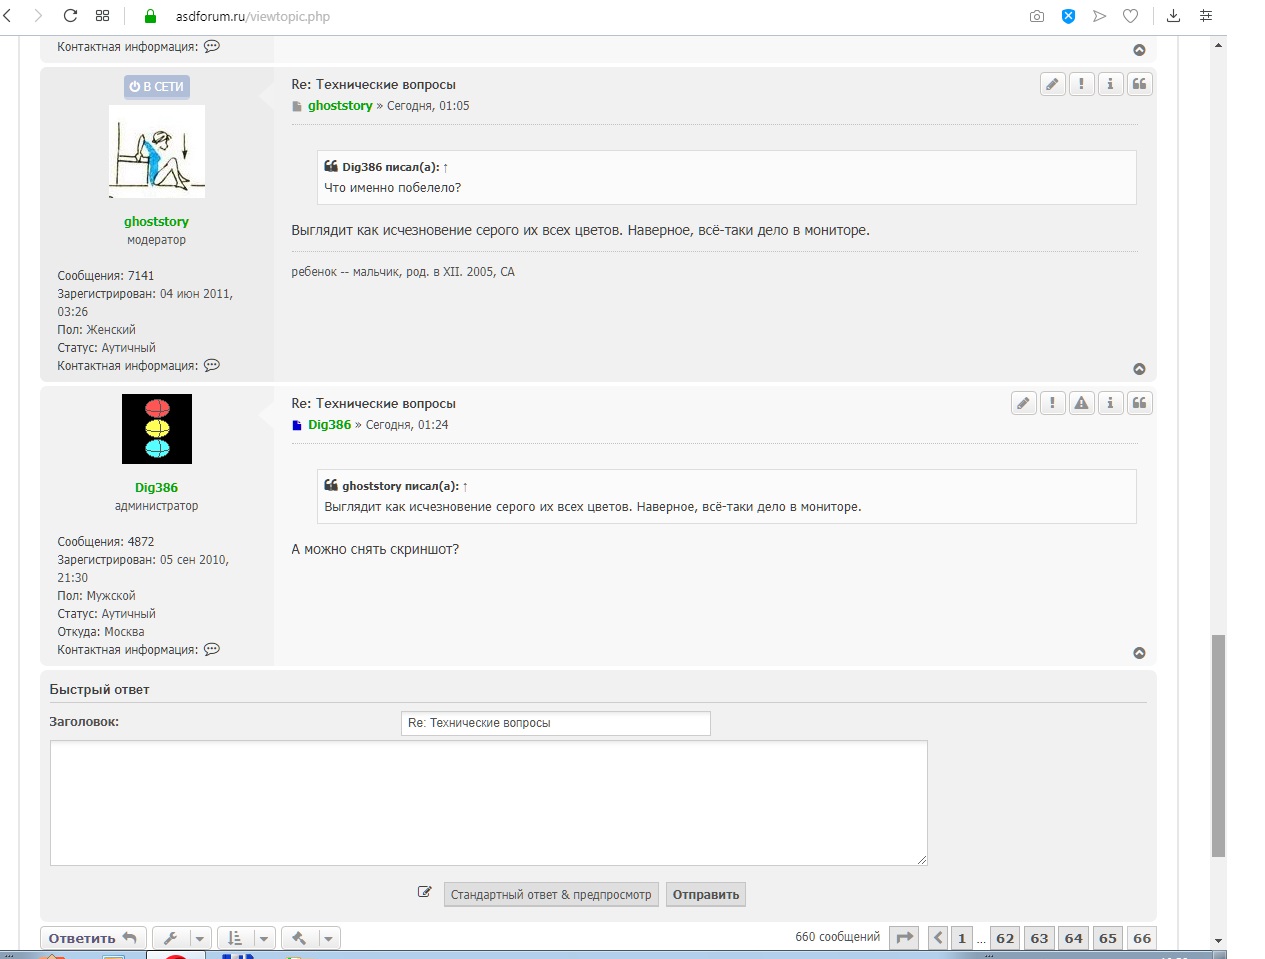Screen dimensions: 1265x959
Task: Open the display and sorting options dropdown
Action: pyautogui.click(x=245, y=938)
